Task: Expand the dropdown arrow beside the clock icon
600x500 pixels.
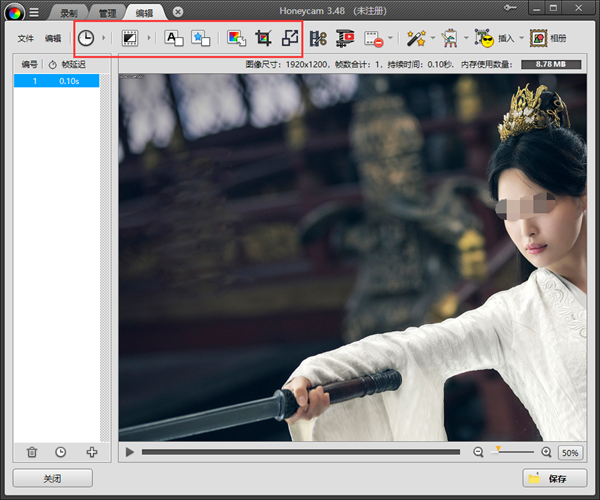Action: coord(105,38)
